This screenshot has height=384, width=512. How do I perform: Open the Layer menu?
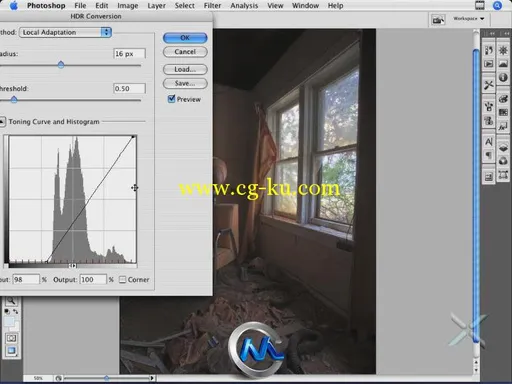click(156, 6)
